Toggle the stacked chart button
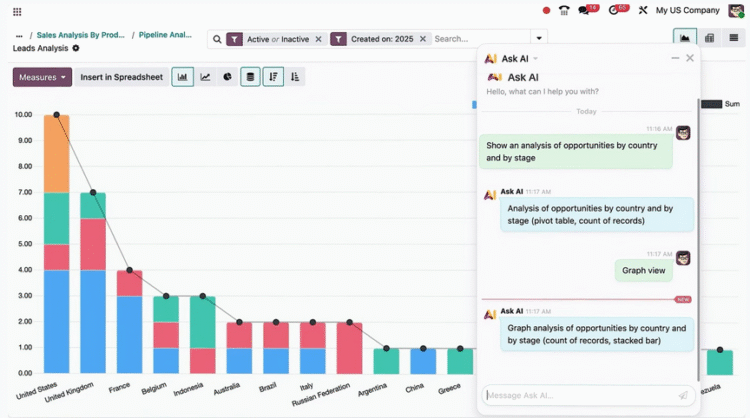 (x=250, y=77)
